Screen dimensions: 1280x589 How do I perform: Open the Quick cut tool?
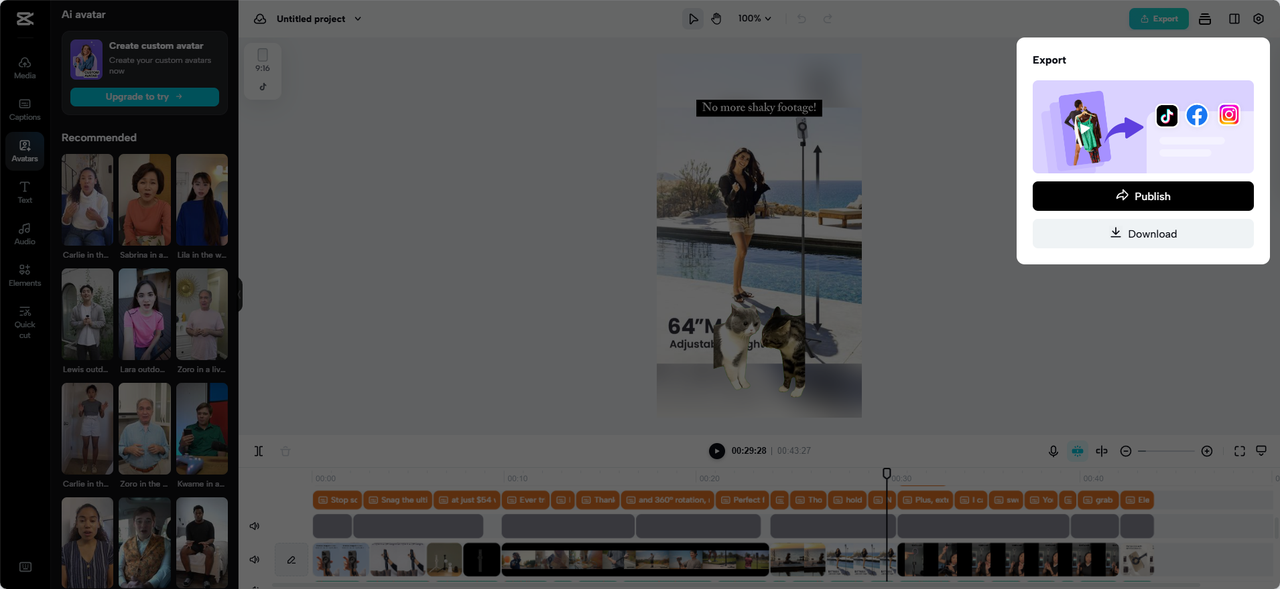pos(24,321)
